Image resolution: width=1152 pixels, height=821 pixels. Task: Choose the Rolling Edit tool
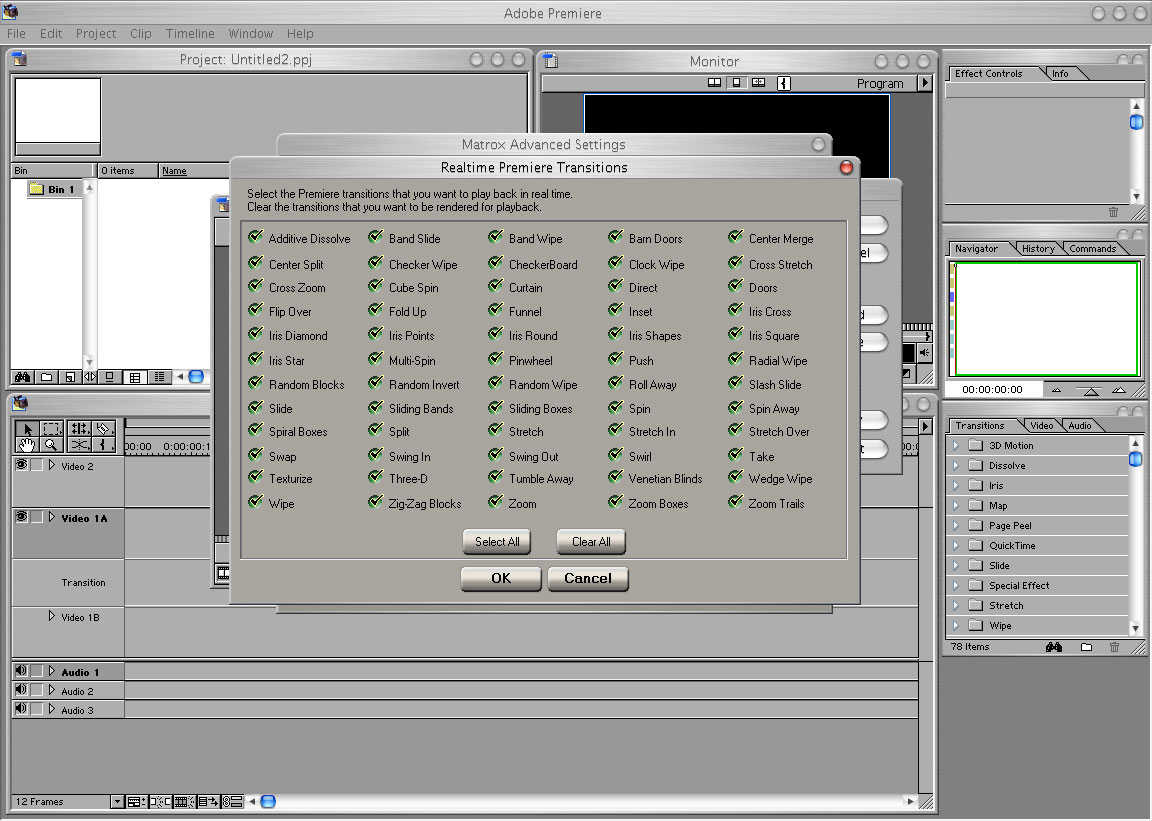click(79, 429)
